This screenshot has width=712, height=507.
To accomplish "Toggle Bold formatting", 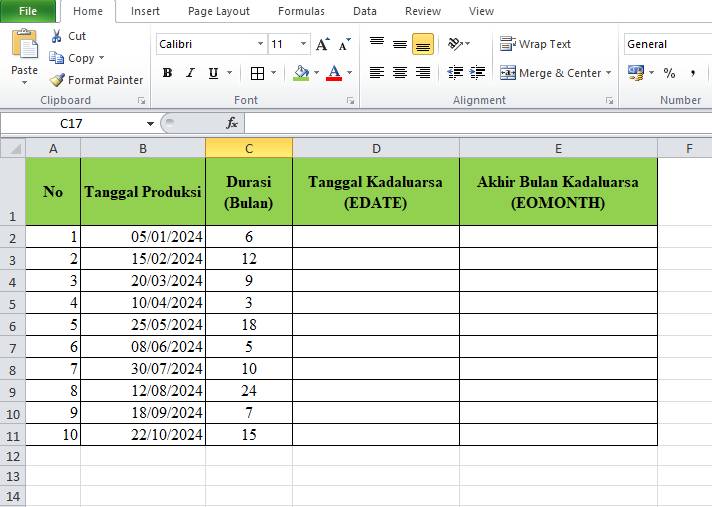I will click(167, 73).
